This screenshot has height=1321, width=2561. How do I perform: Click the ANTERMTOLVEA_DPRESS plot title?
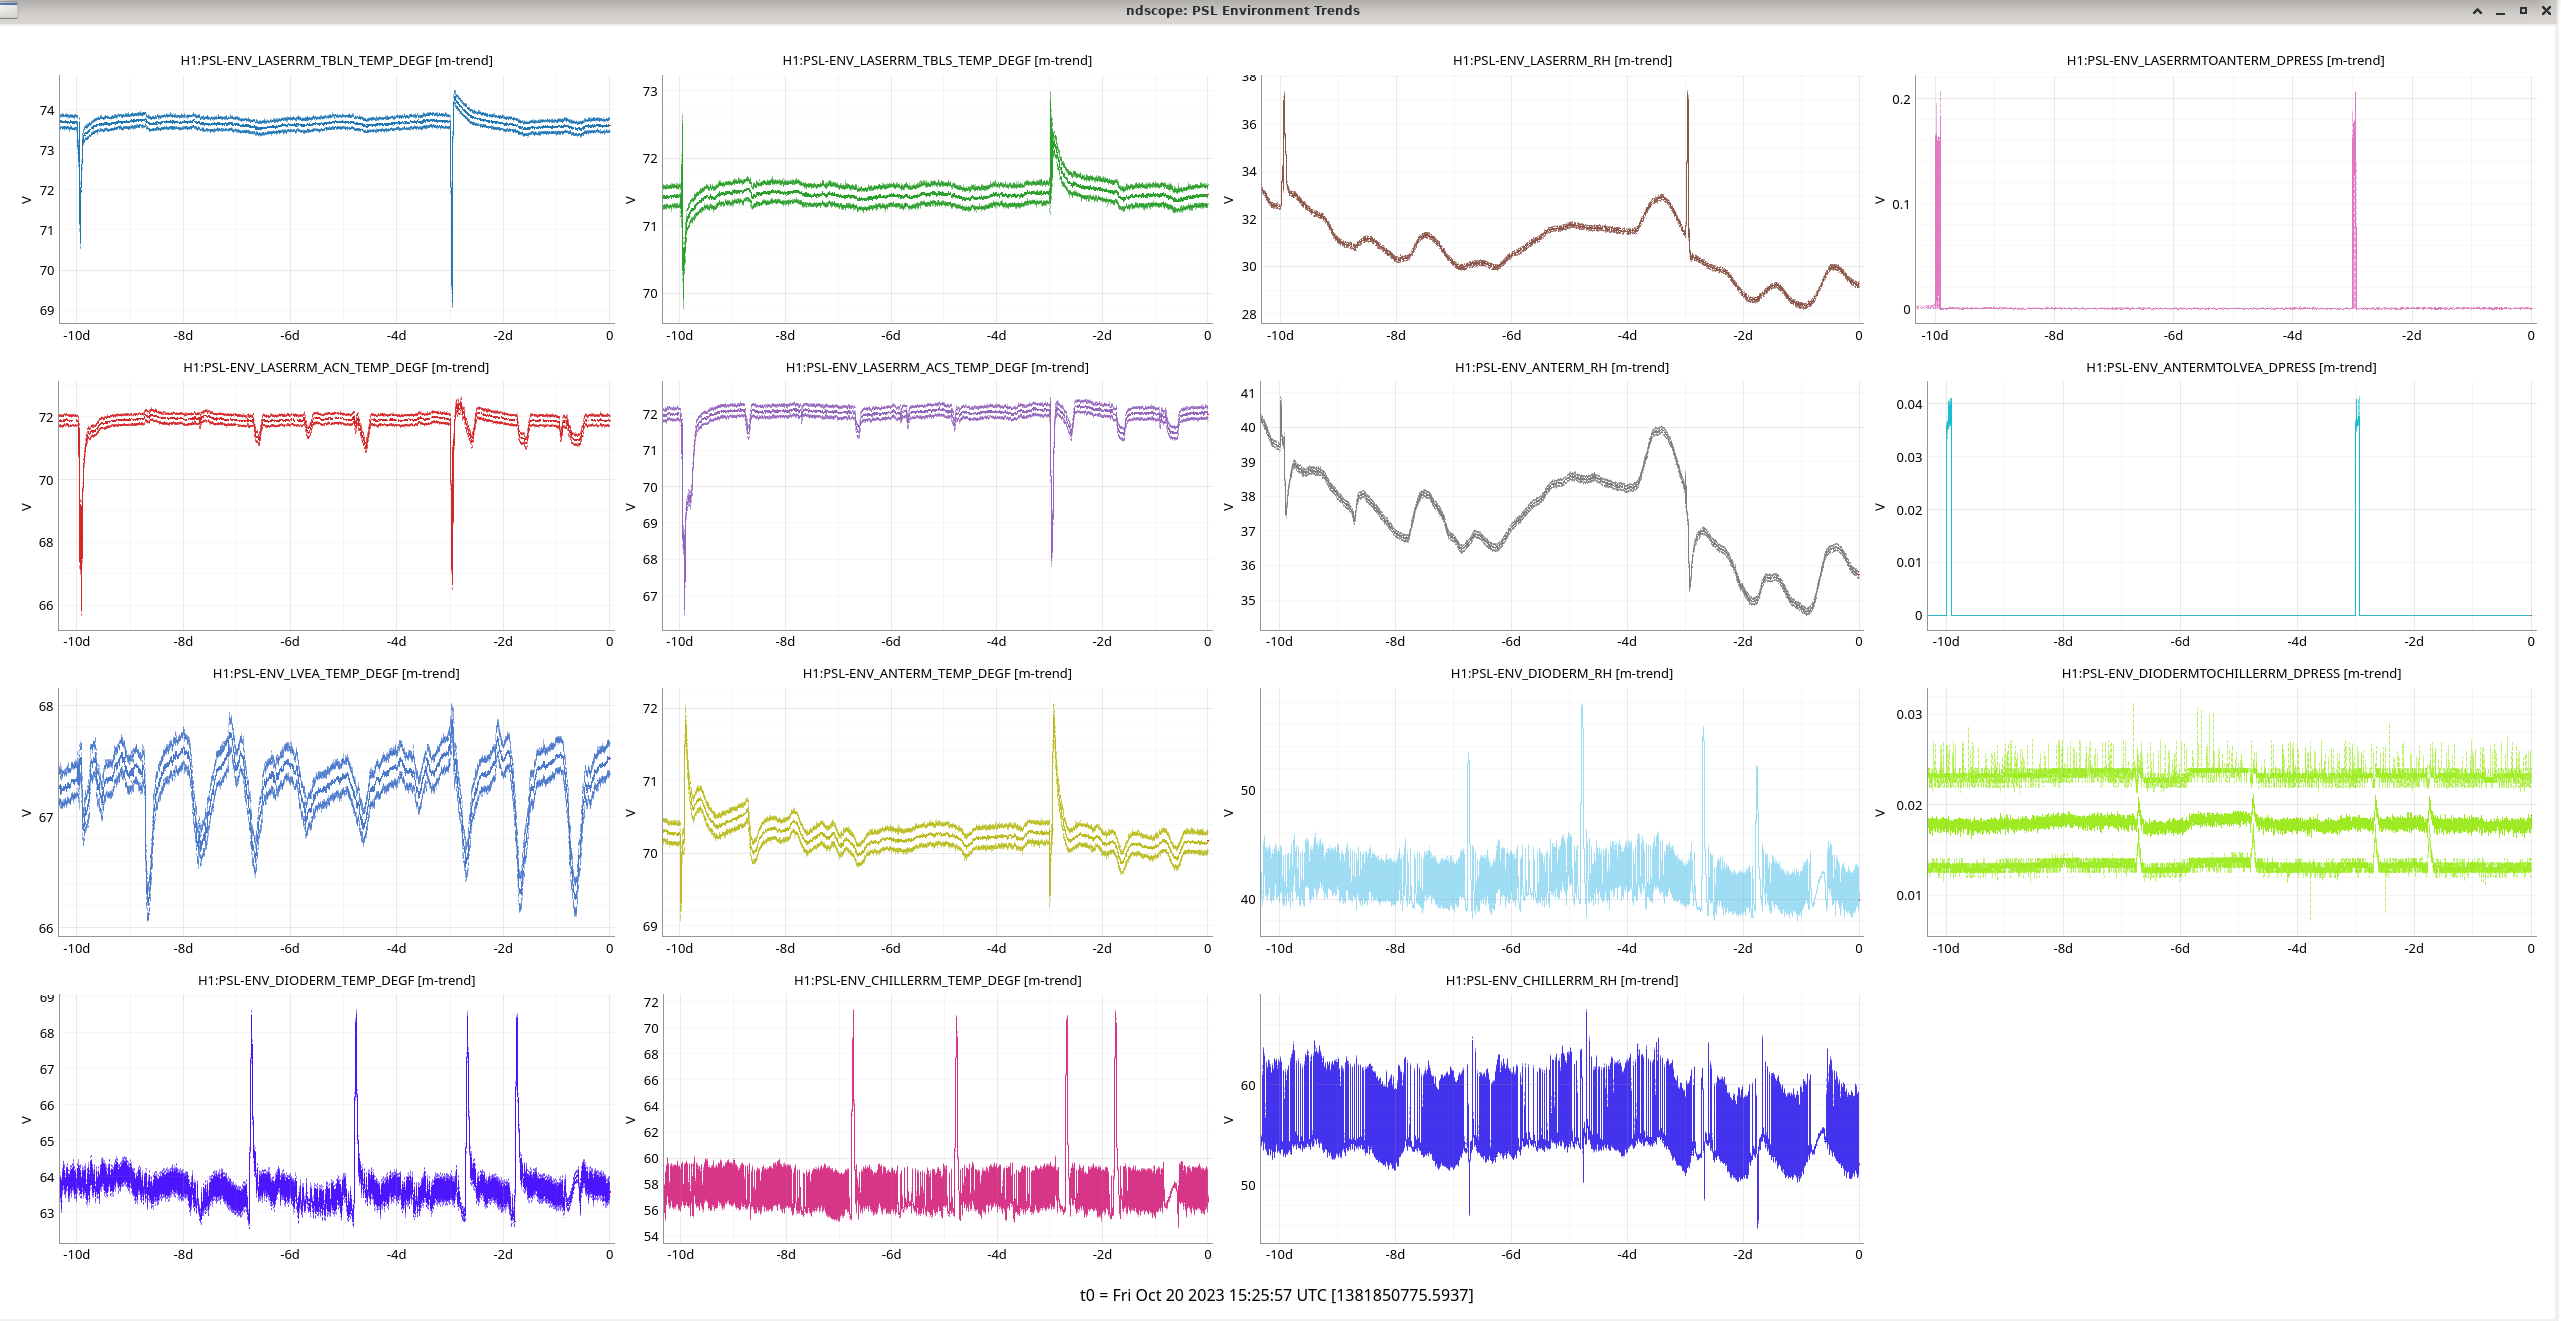(2230, 368)
